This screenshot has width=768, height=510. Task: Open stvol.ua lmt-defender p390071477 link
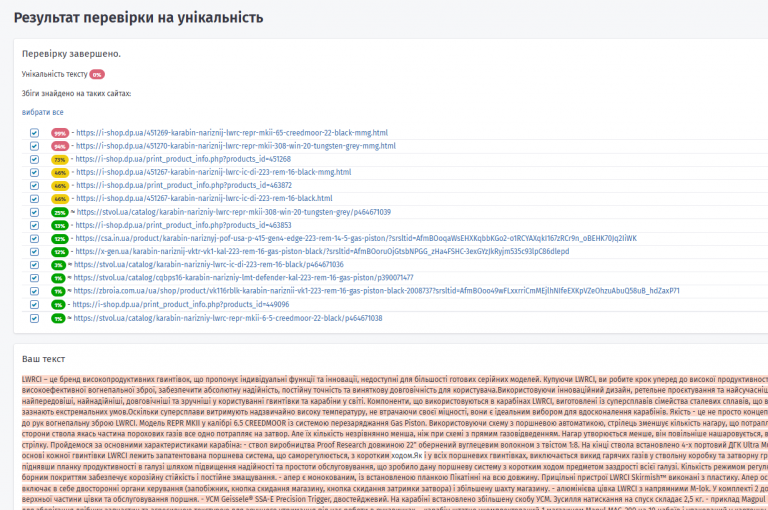click(x=243, y=277)
